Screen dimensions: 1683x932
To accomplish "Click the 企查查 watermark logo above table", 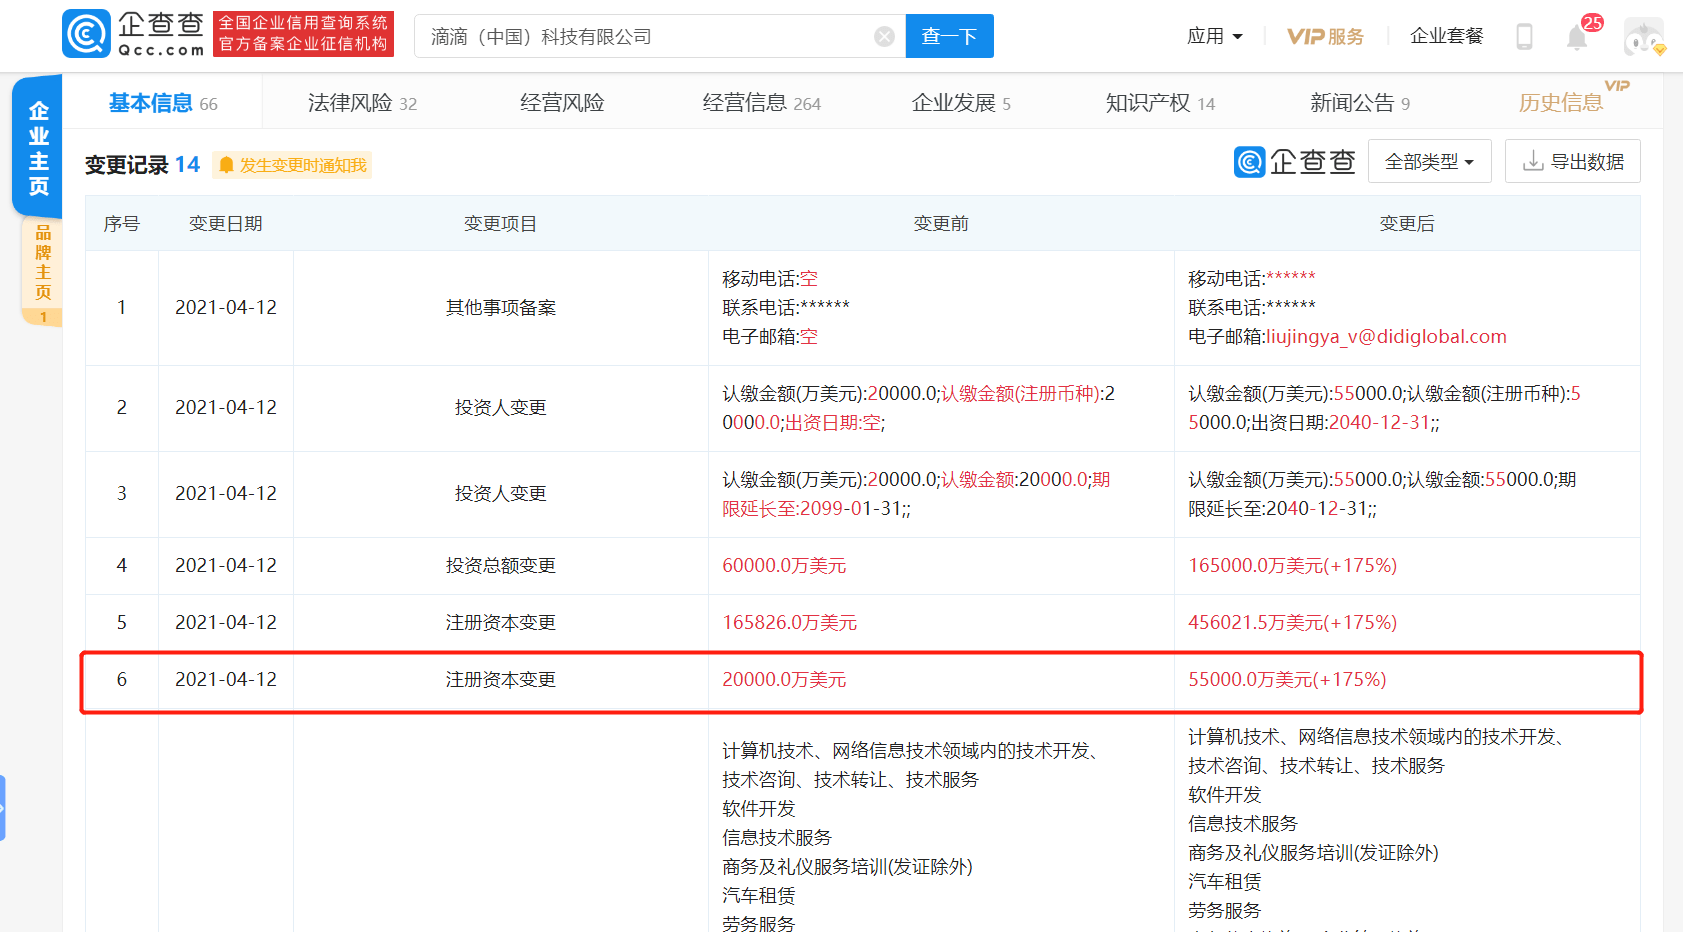I will pyautogui.click(x=1295, y=161).
